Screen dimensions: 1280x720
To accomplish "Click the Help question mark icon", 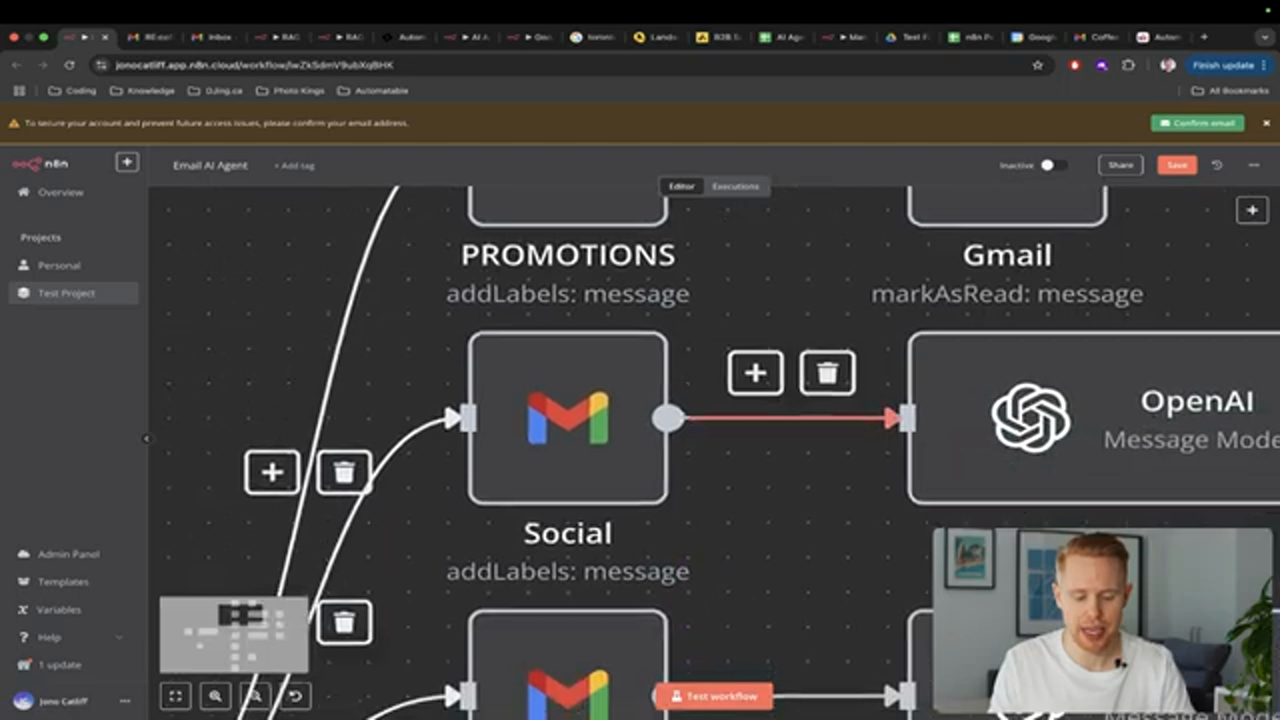I will coord(23,637).
